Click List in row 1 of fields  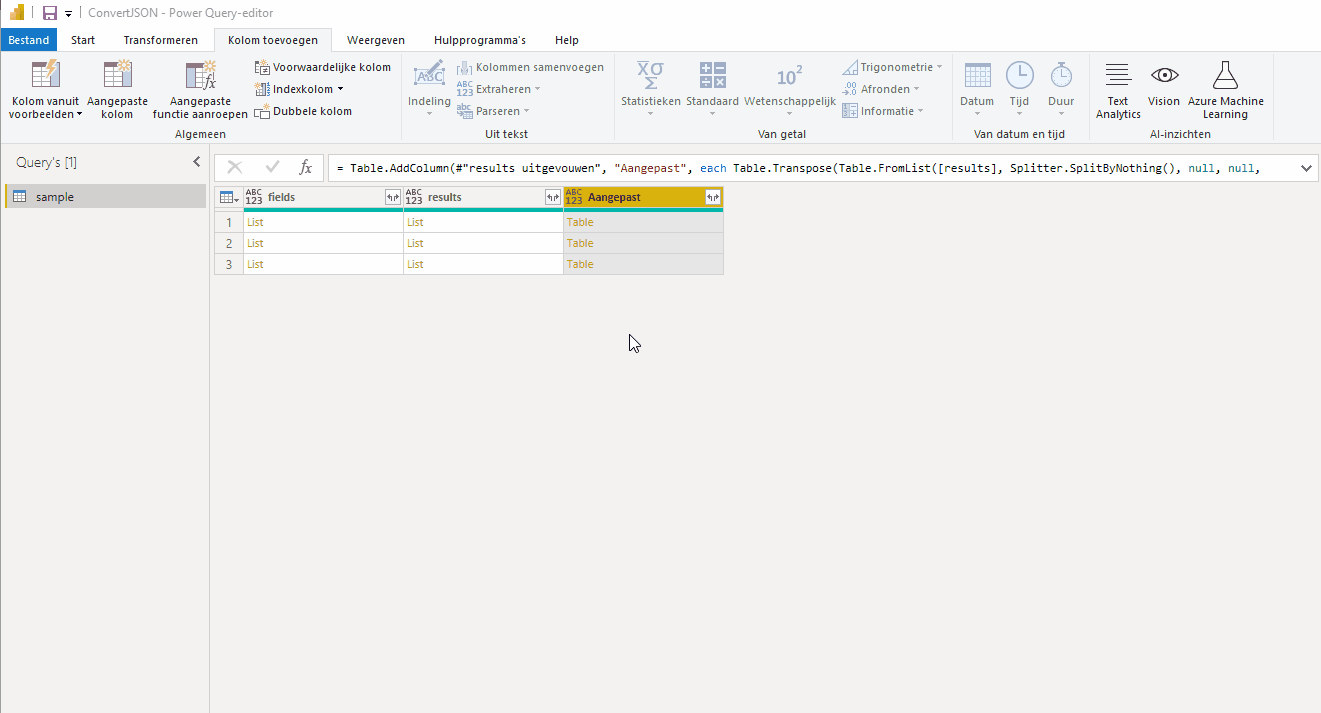[255, 222]
